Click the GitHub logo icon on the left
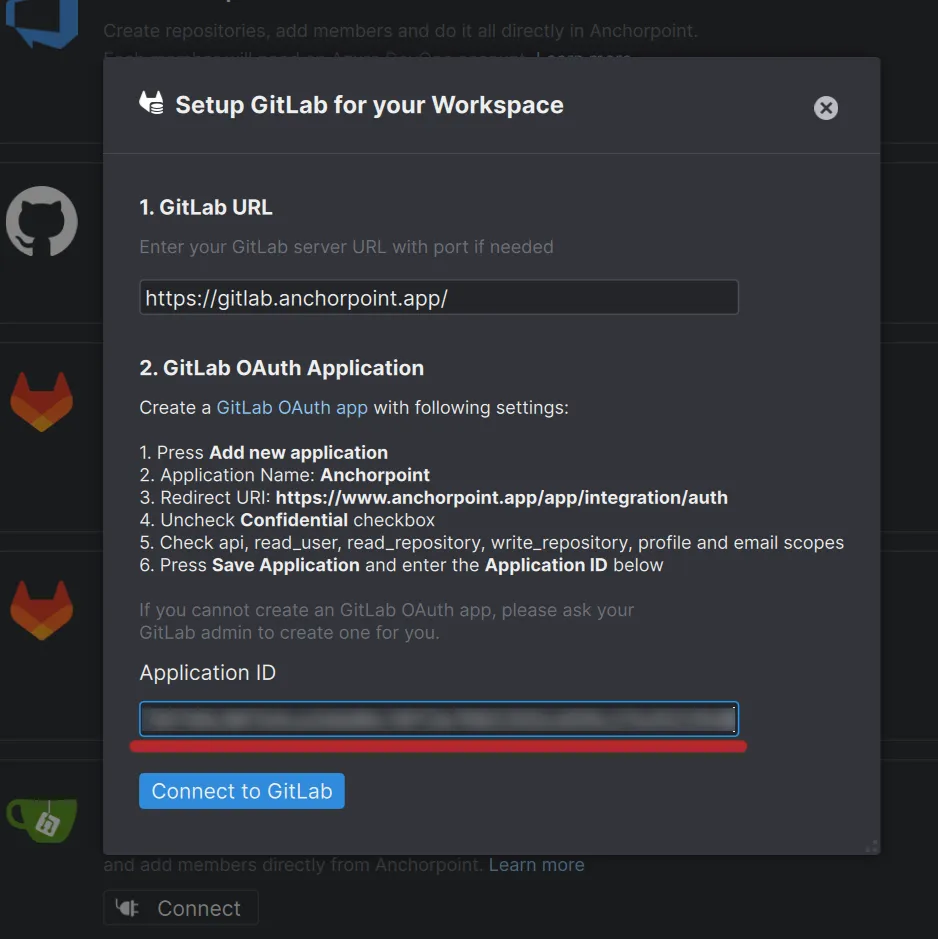Image resolution: width=938 pixels, height=939 pixels. pyautogui.click(x=42, y=222)
